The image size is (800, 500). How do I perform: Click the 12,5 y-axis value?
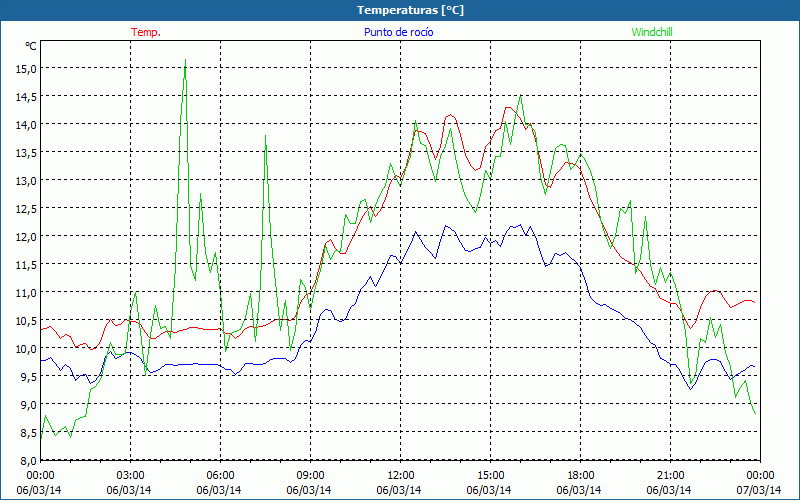click(x=26, y=209)
